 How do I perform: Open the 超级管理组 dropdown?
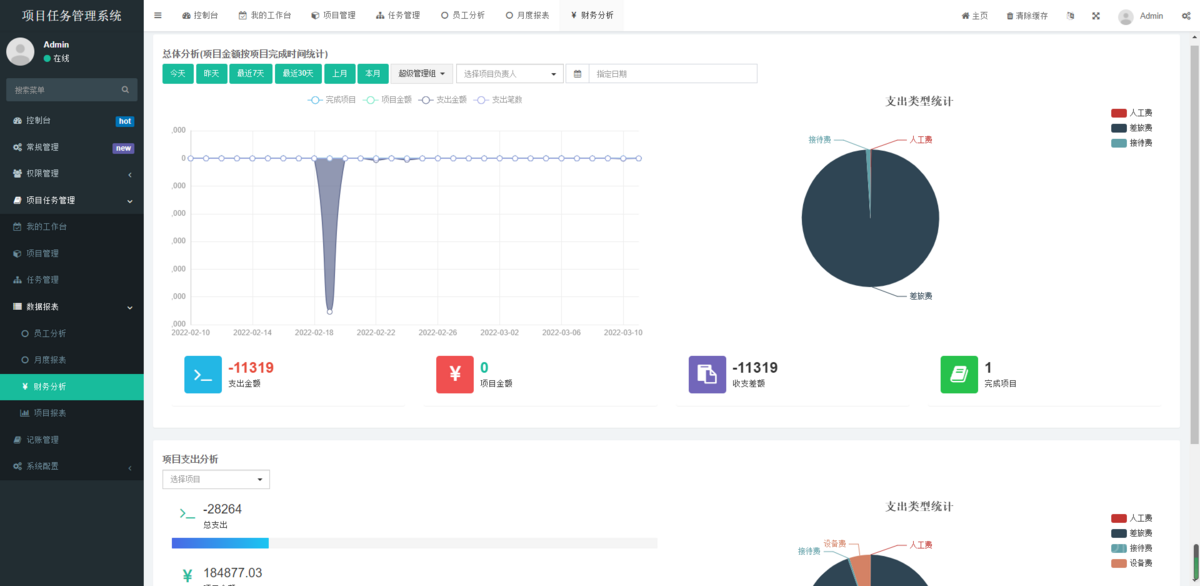pyautogui.click(x=420, y=73)
